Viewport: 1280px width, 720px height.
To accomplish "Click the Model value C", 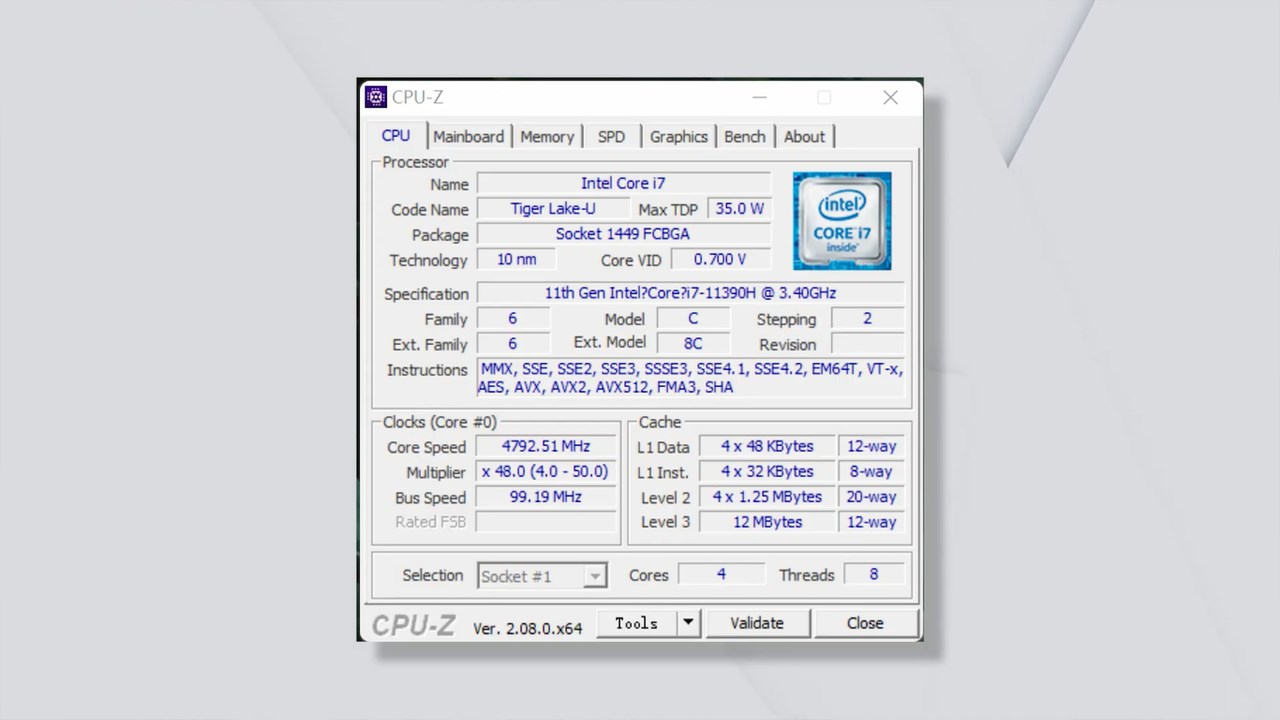I will click(693, 318).
